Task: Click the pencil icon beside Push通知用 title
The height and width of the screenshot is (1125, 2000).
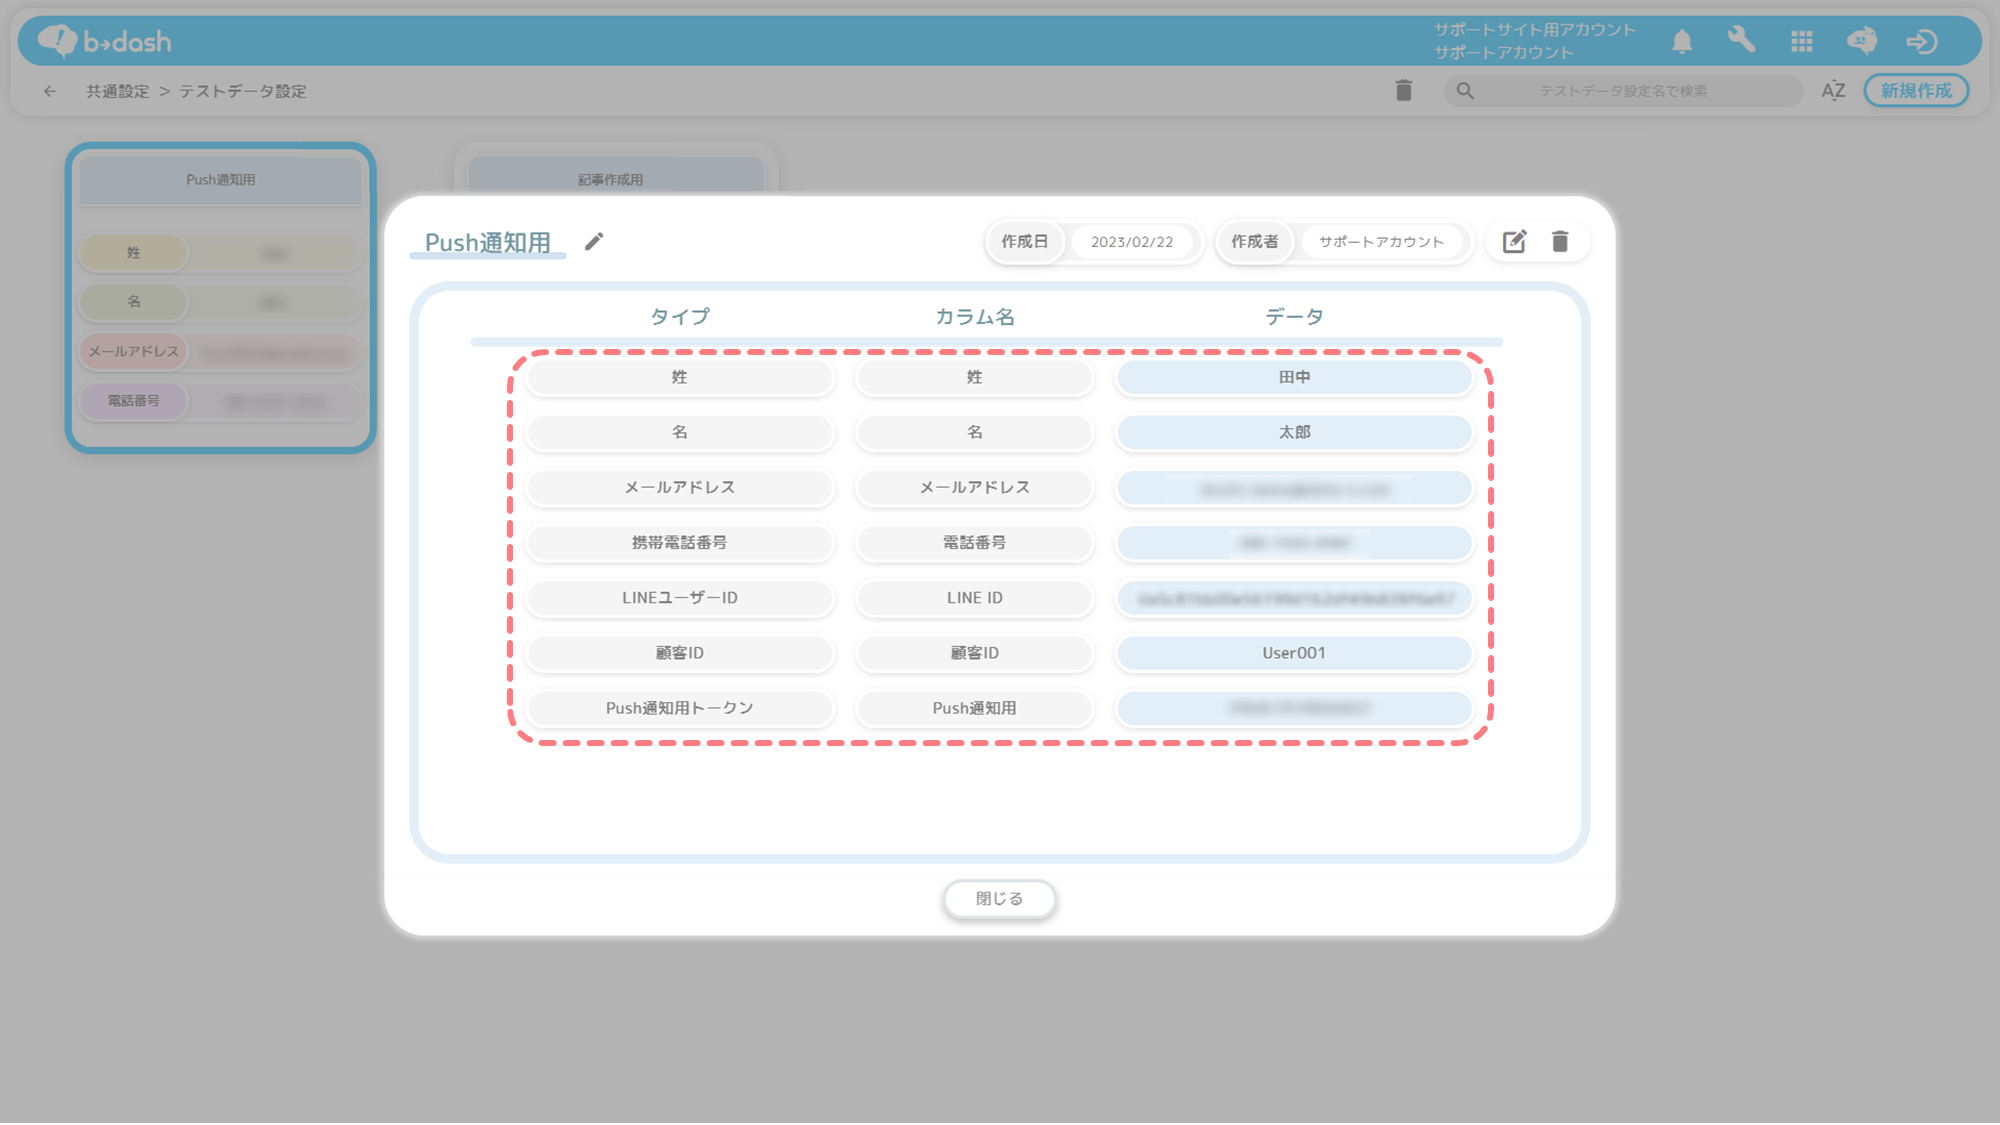Action: click(x=594, y=242)
